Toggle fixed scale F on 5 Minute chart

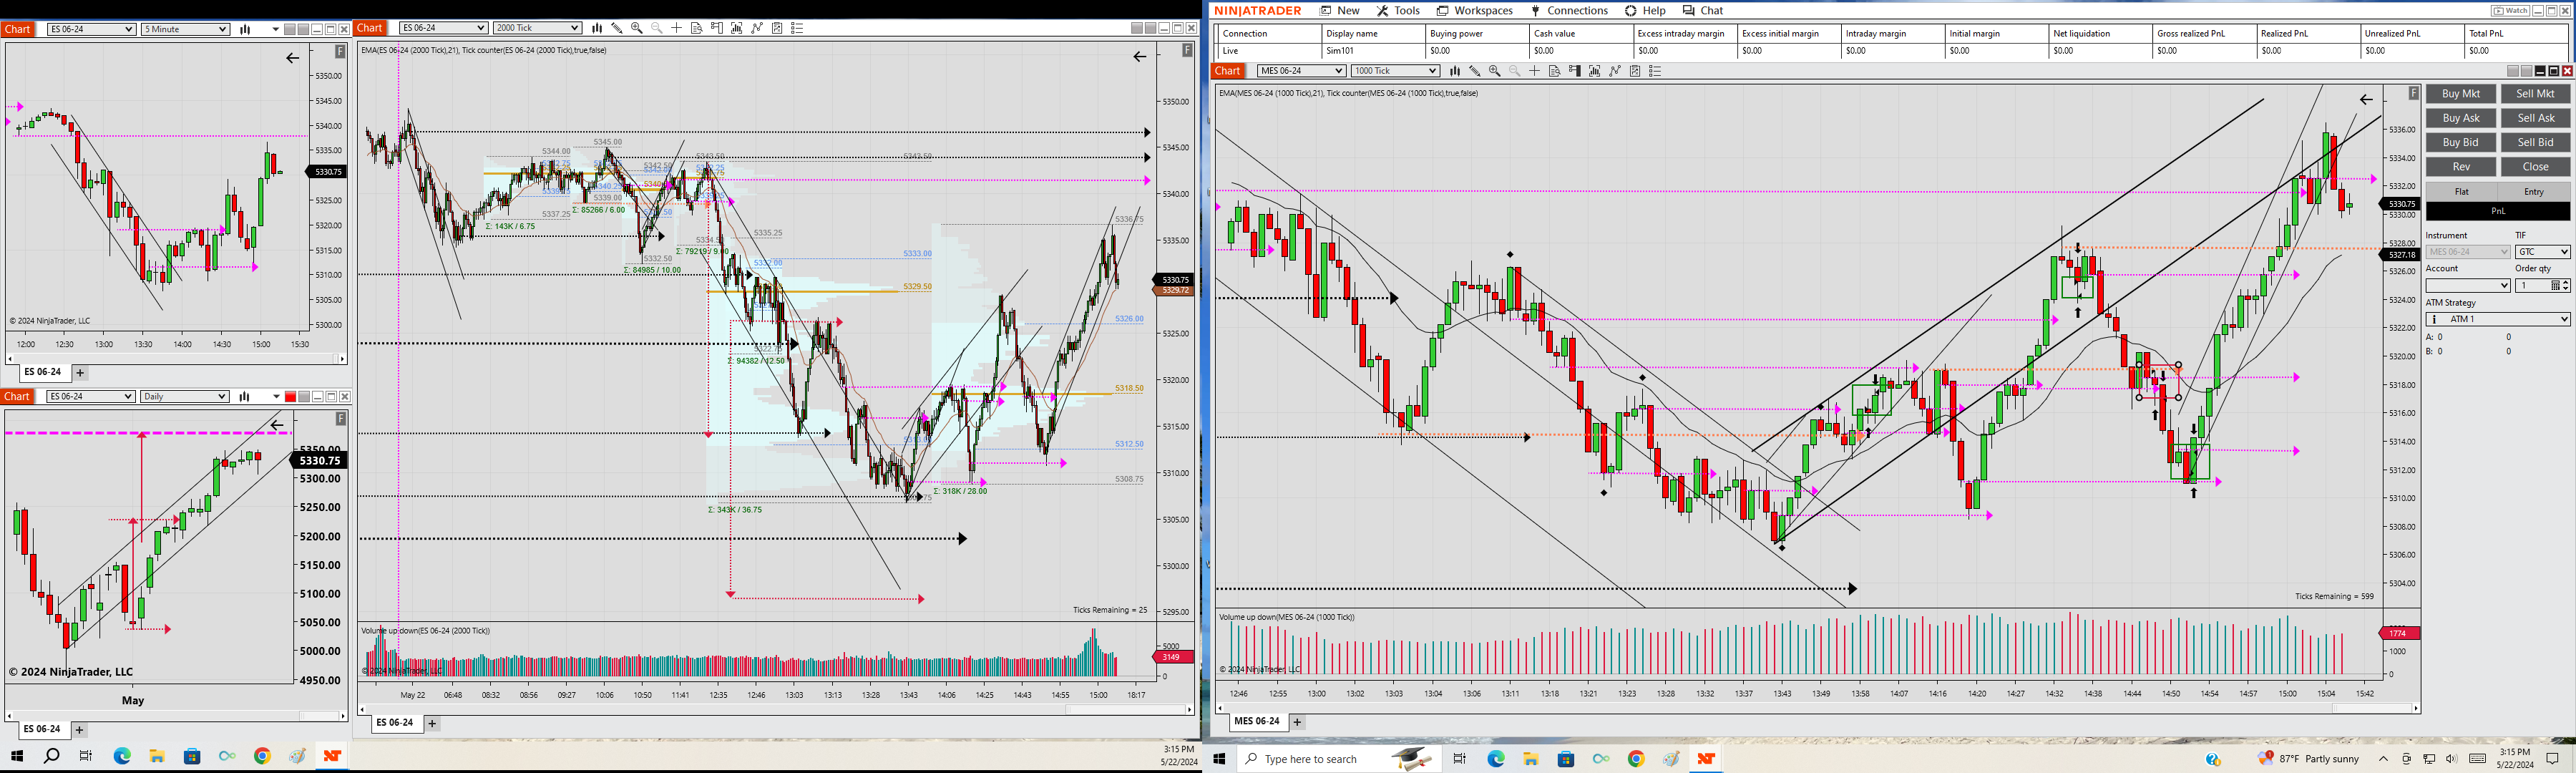(341, 51)
